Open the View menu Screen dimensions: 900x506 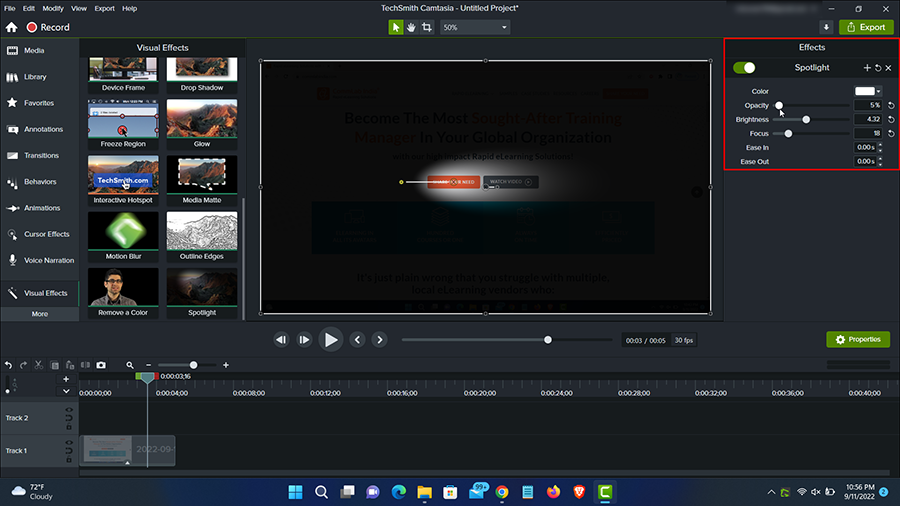click(79, 8)
